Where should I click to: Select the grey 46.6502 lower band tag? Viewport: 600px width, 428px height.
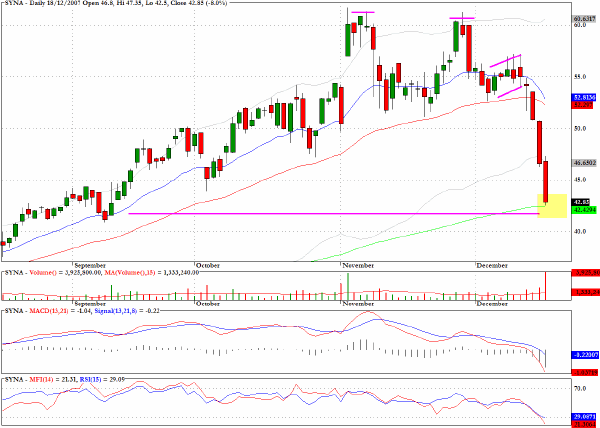pyautogui.click(x=585, y=163)
